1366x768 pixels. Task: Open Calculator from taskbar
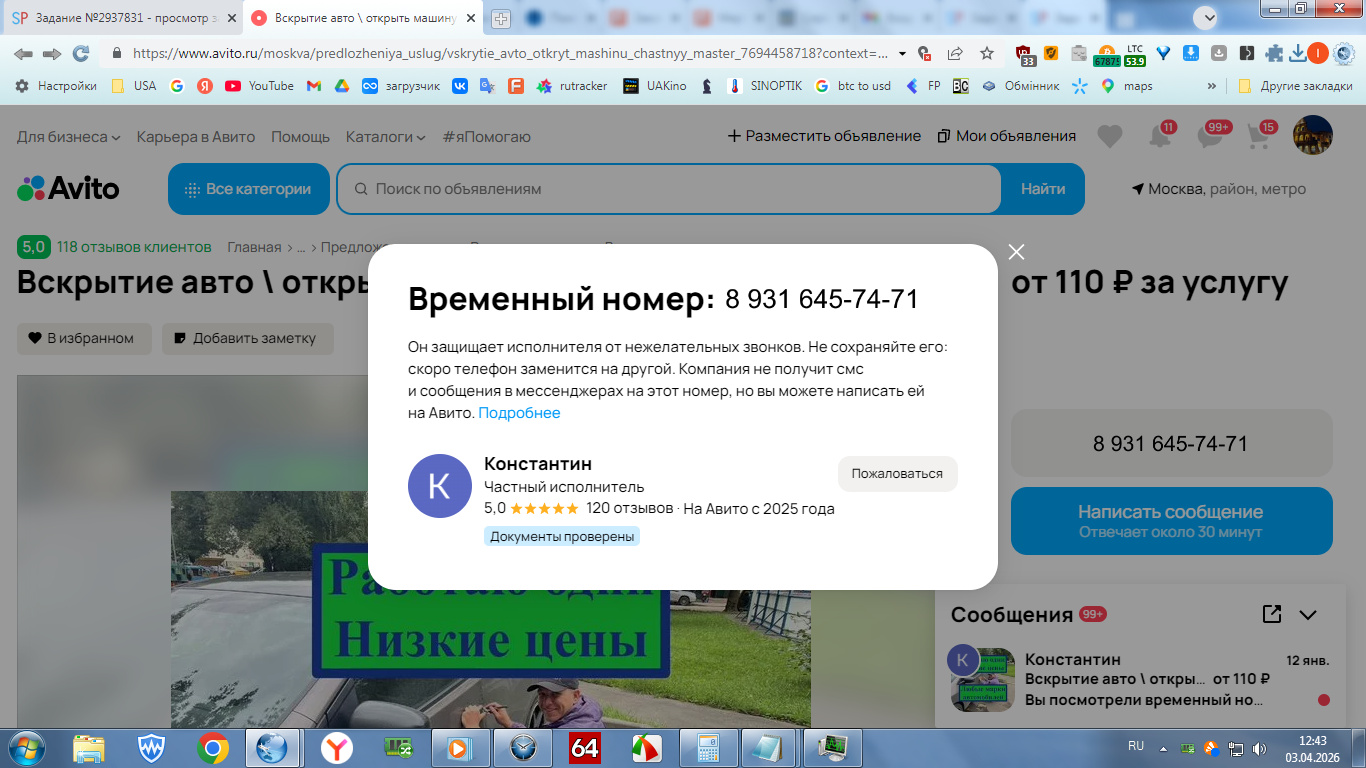708,748
